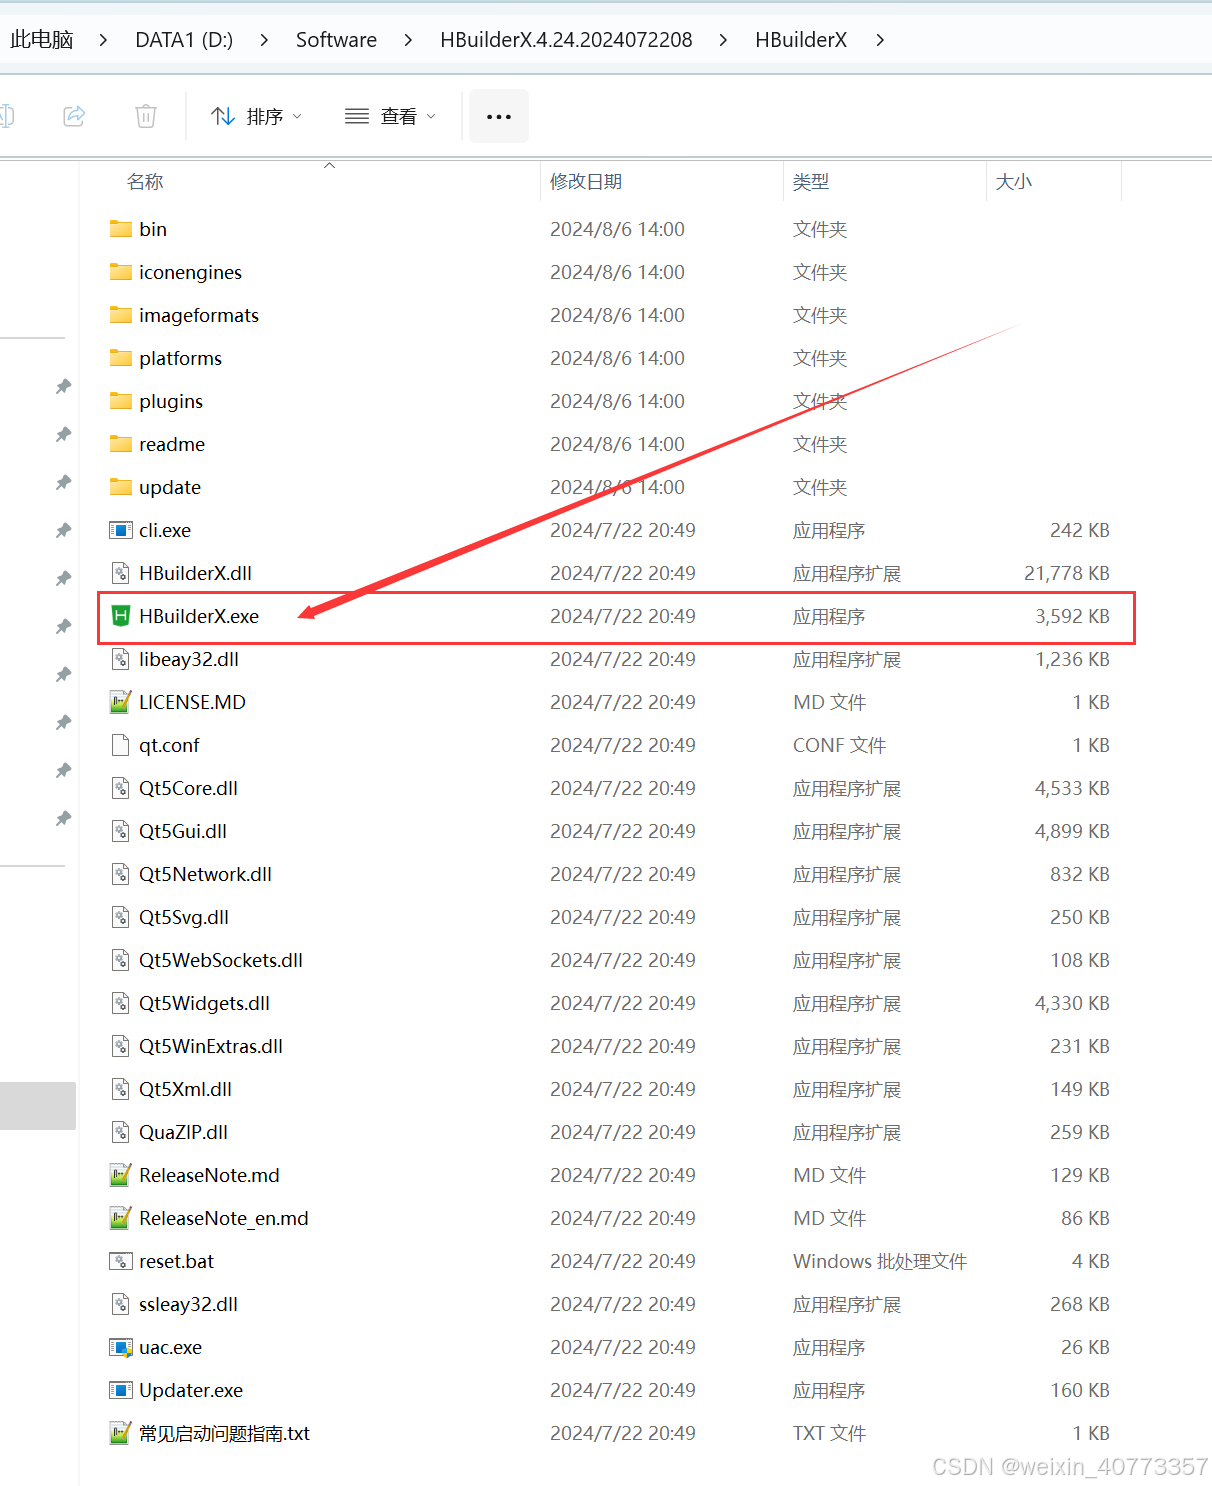Expand chevron after DATA1 (D:) breadcrumb

(x=264, y=40)
